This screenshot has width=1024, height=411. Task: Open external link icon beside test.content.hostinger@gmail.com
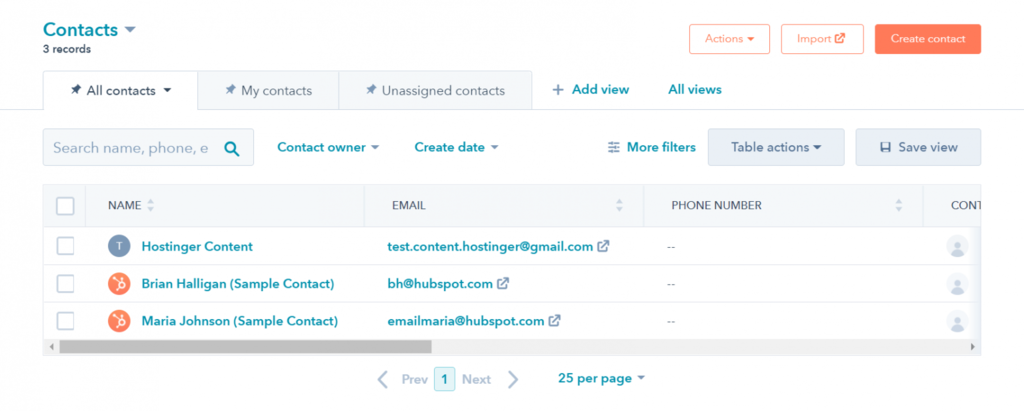pos(604,246)
